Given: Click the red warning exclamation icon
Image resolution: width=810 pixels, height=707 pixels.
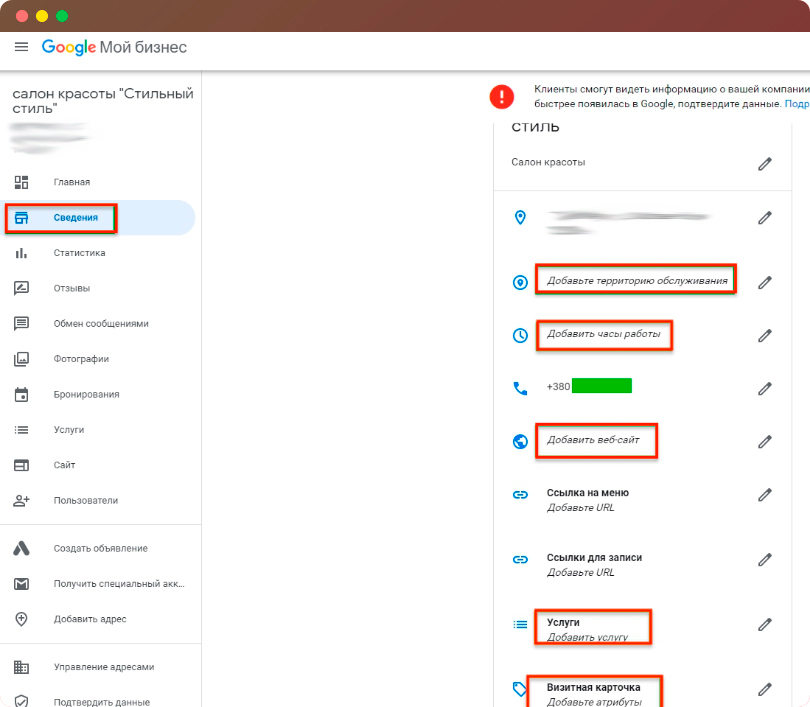Looking at the screenshot, I should pos(502,97).
